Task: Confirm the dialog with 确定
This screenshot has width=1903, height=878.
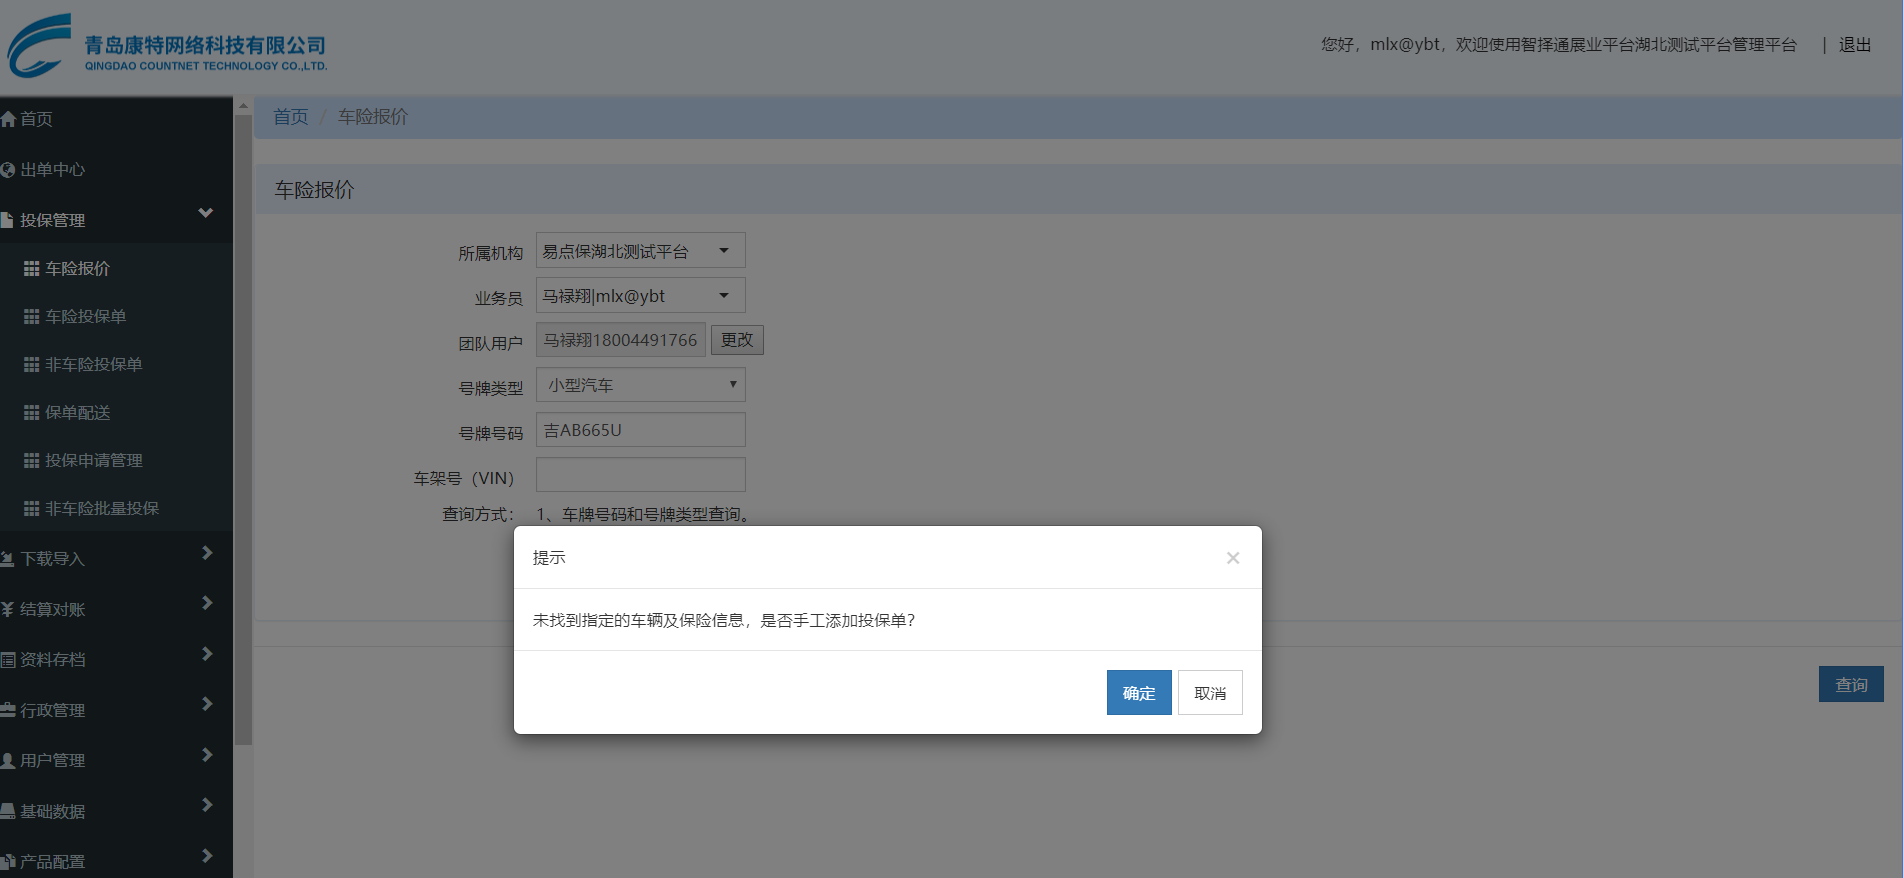Action: coord(1139,693)
